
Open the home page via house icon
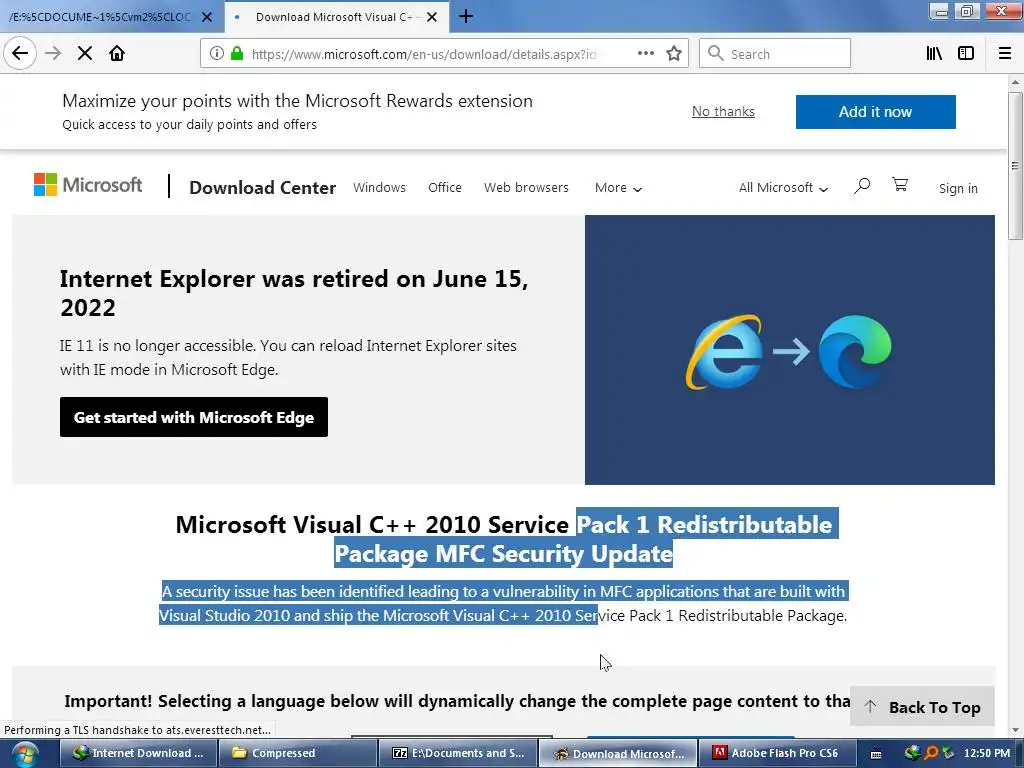(117, 54)
